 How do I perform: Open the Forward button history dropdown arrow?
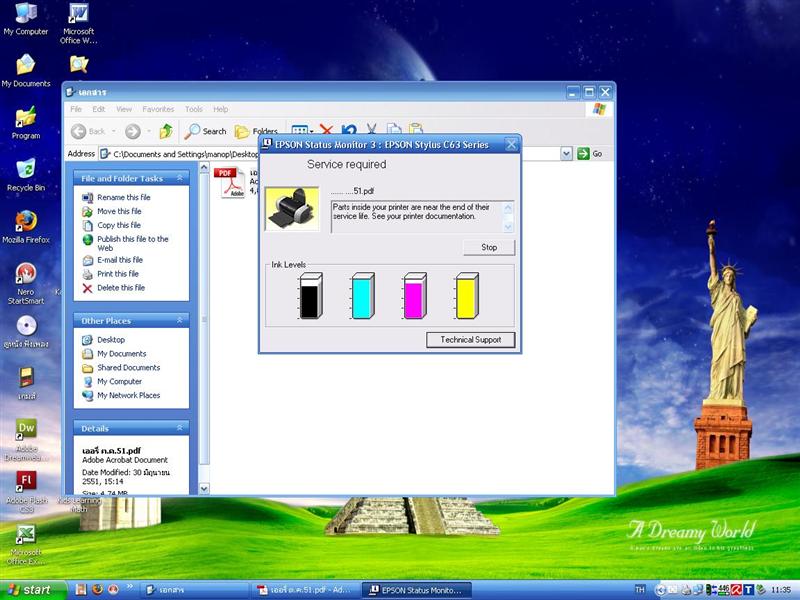point(149,131)
